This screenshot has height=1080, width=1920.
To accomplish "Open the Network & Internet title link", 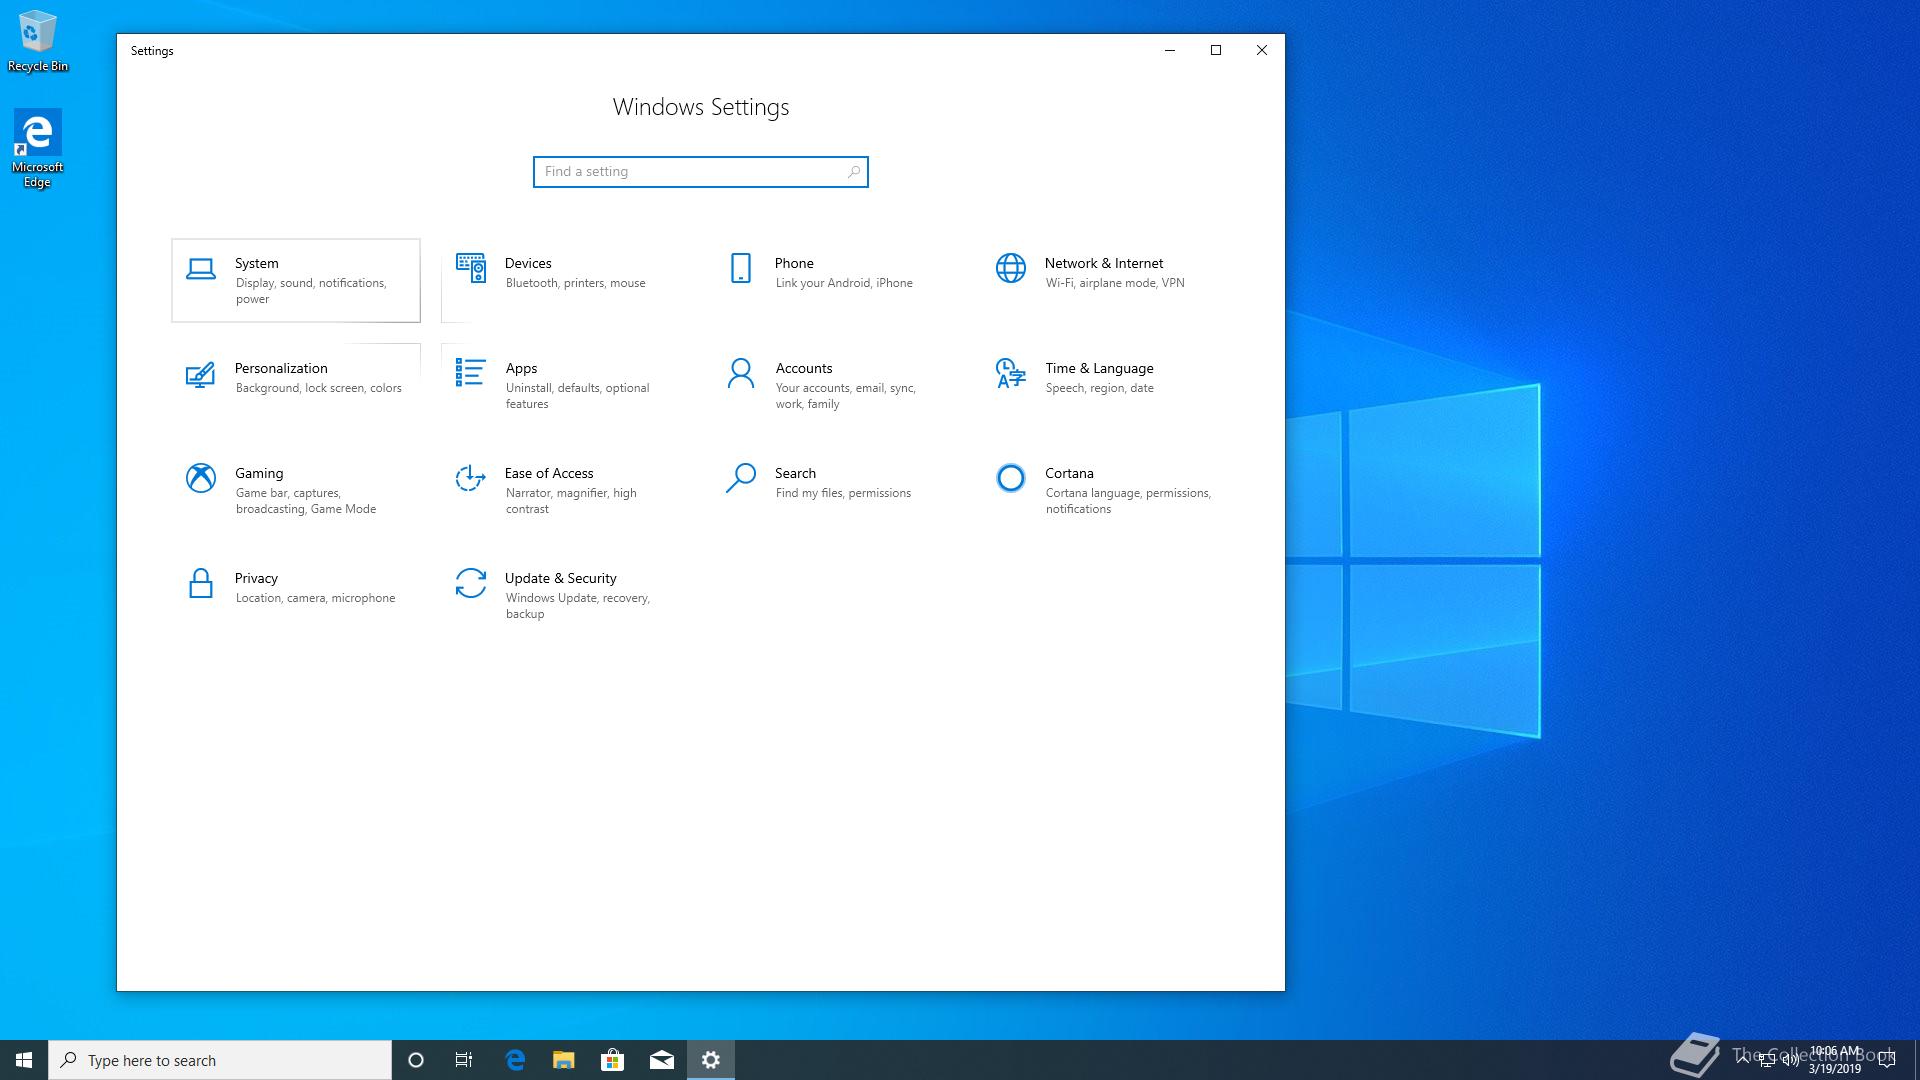I will click(x=1104, y=263).
